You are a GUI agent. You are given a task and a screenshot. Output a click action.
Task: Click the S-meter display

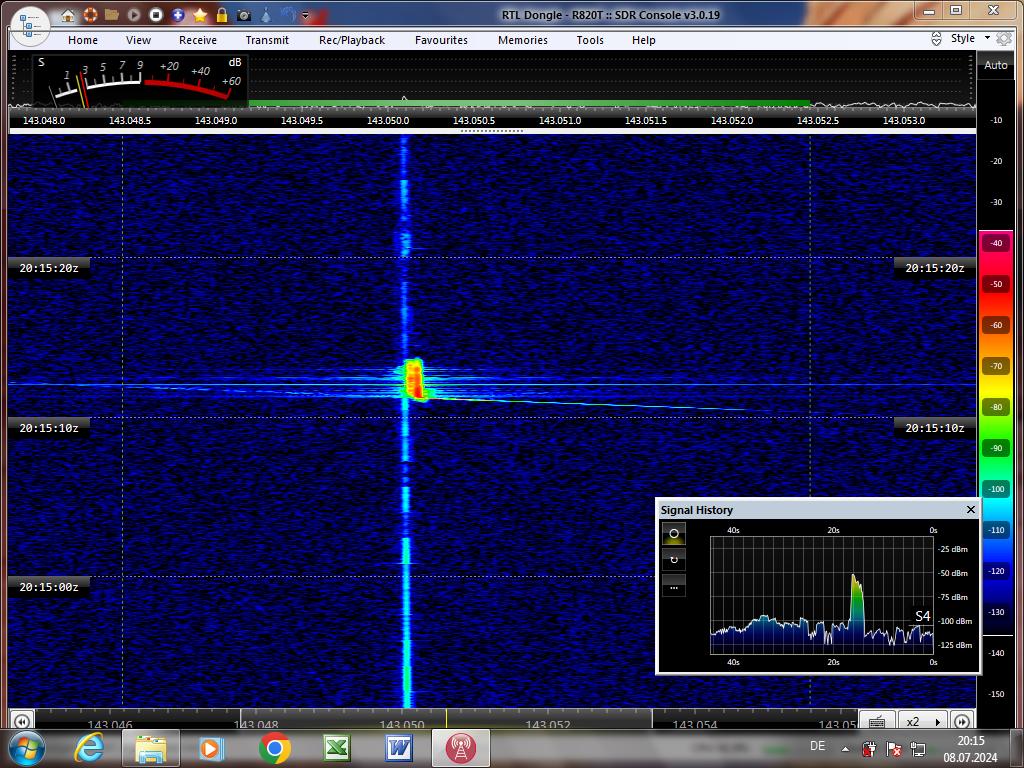point(140,81)
